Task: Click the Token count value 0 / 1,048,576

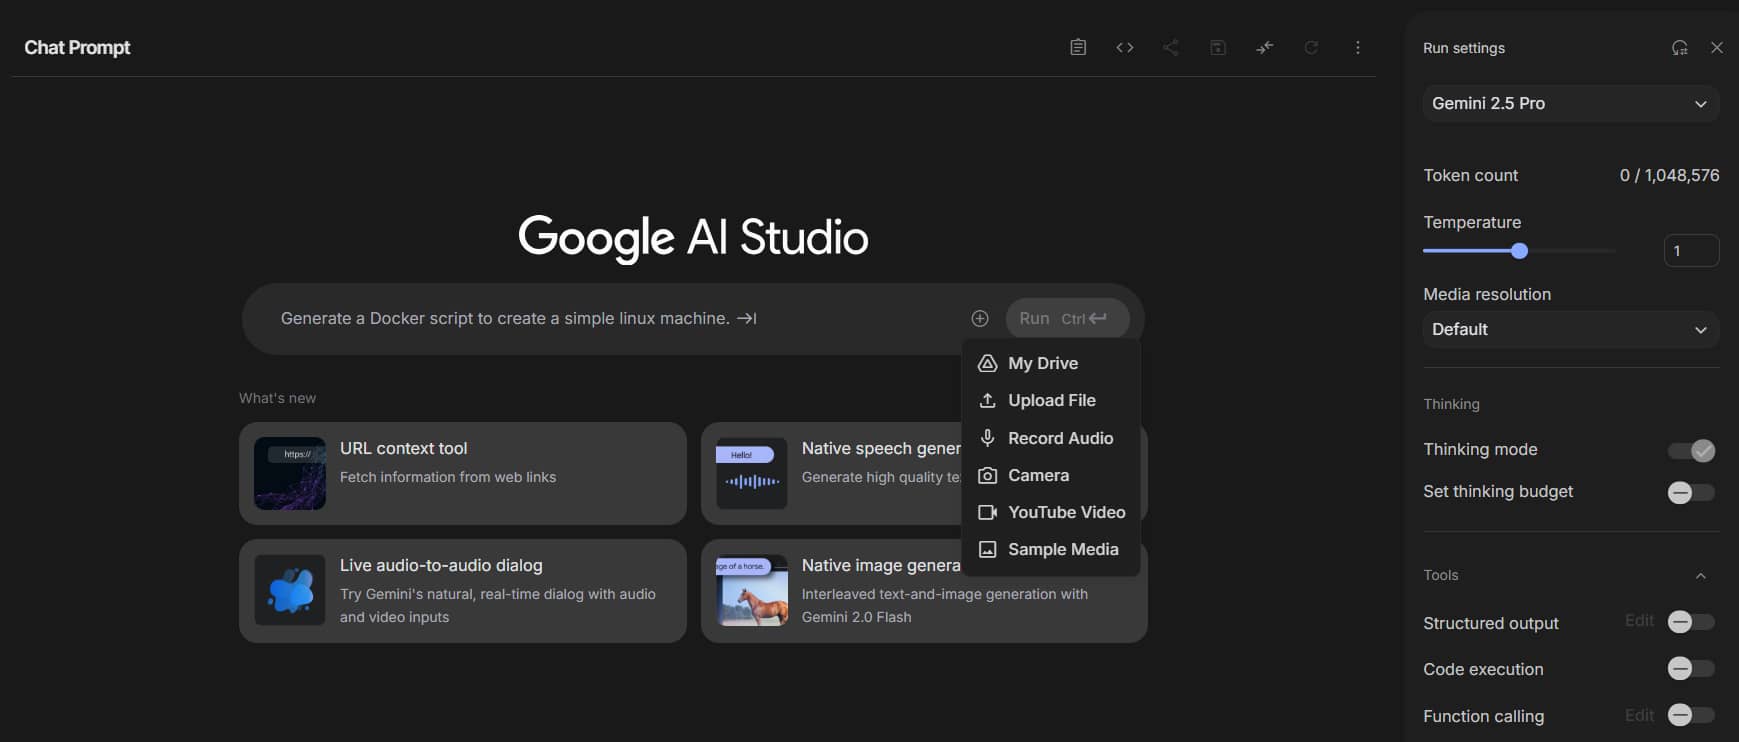Action: 1669,175
